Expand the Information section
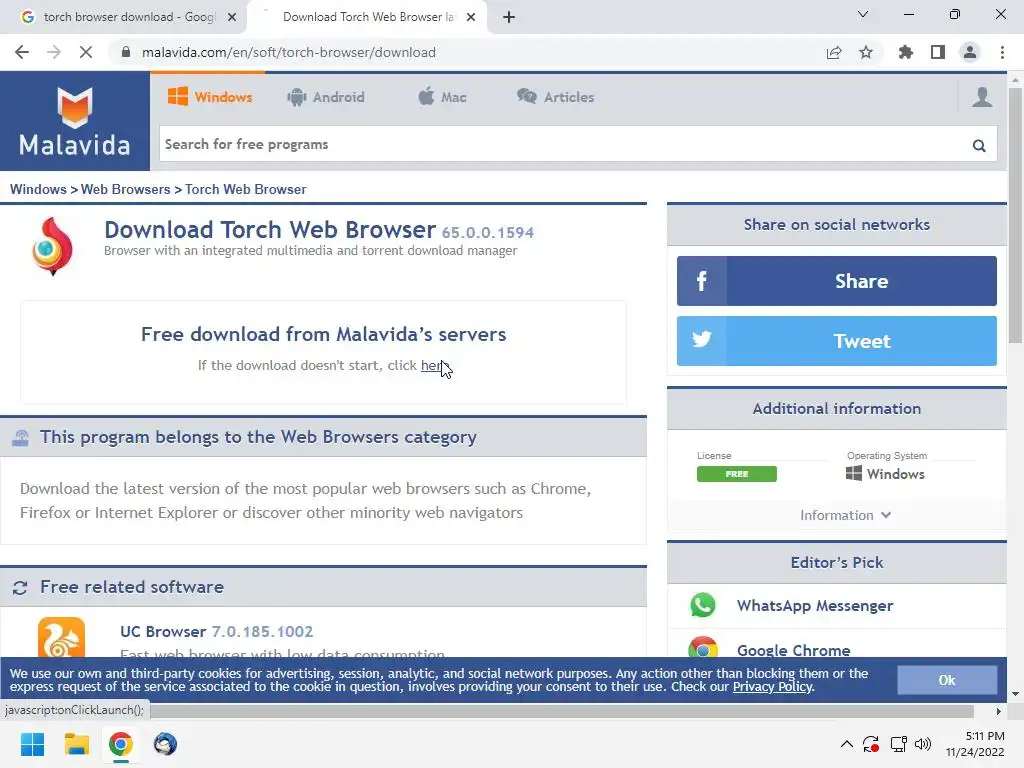 [845, 515]
